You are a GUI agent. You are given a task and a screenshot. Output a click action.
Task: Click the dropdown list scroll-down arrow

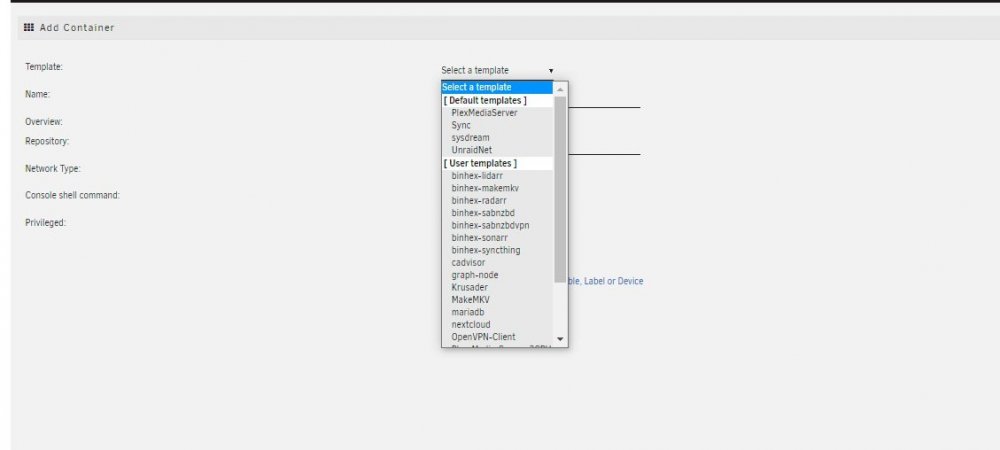coord(561,339)
